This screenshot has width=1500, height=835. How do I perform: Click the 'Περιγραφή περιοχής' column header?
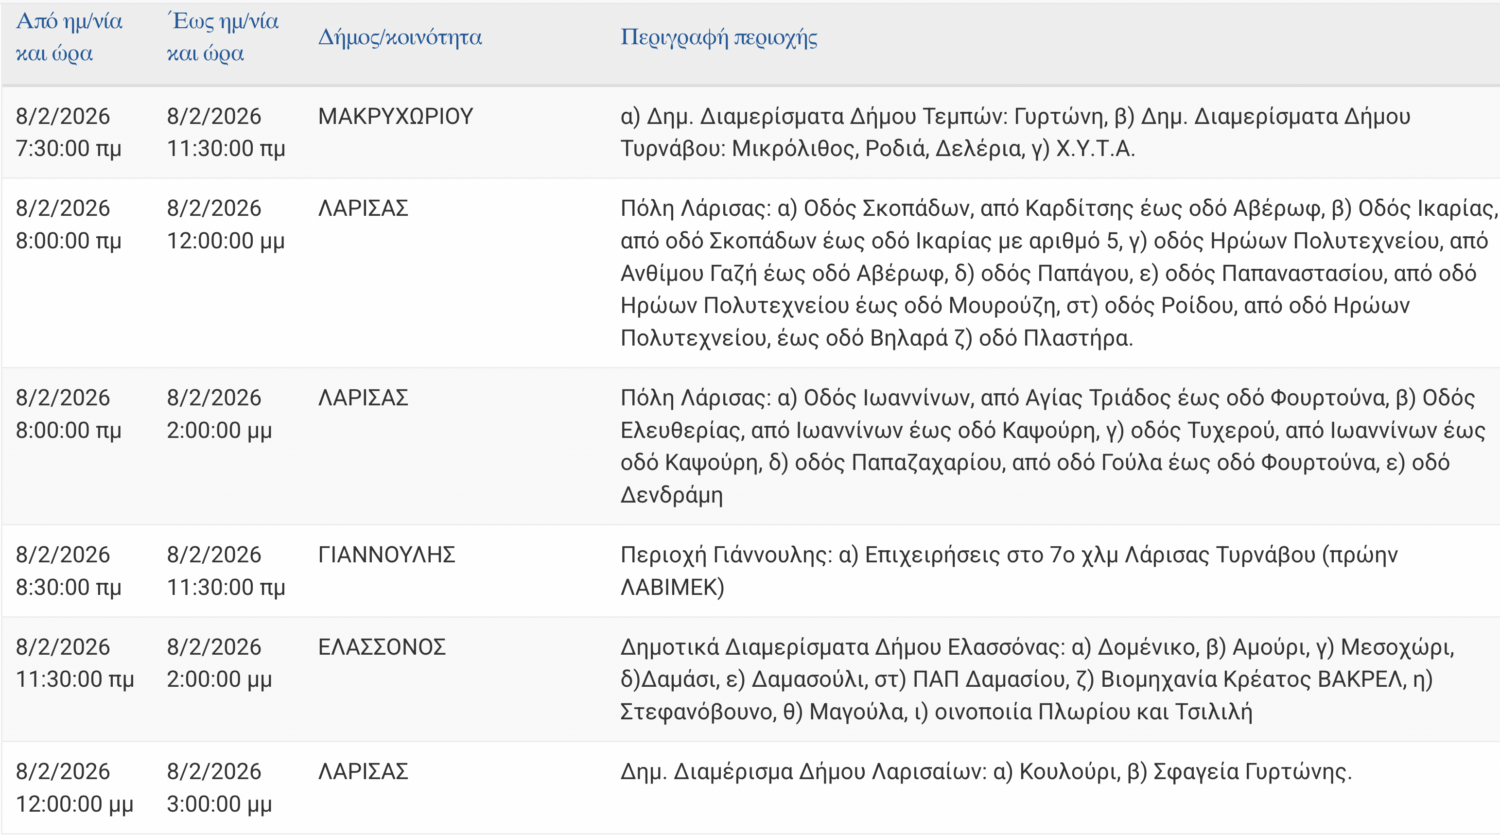coord(719,38)
